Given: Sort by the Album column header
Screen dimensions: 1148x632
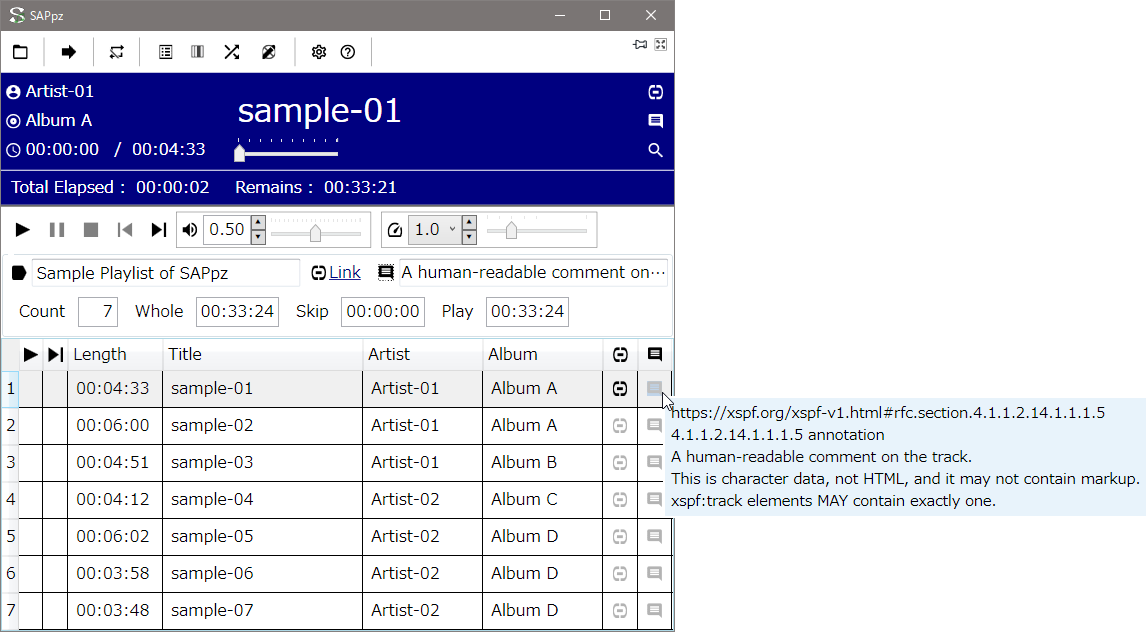Looking at the screenshot, I should tap(543, 354).
